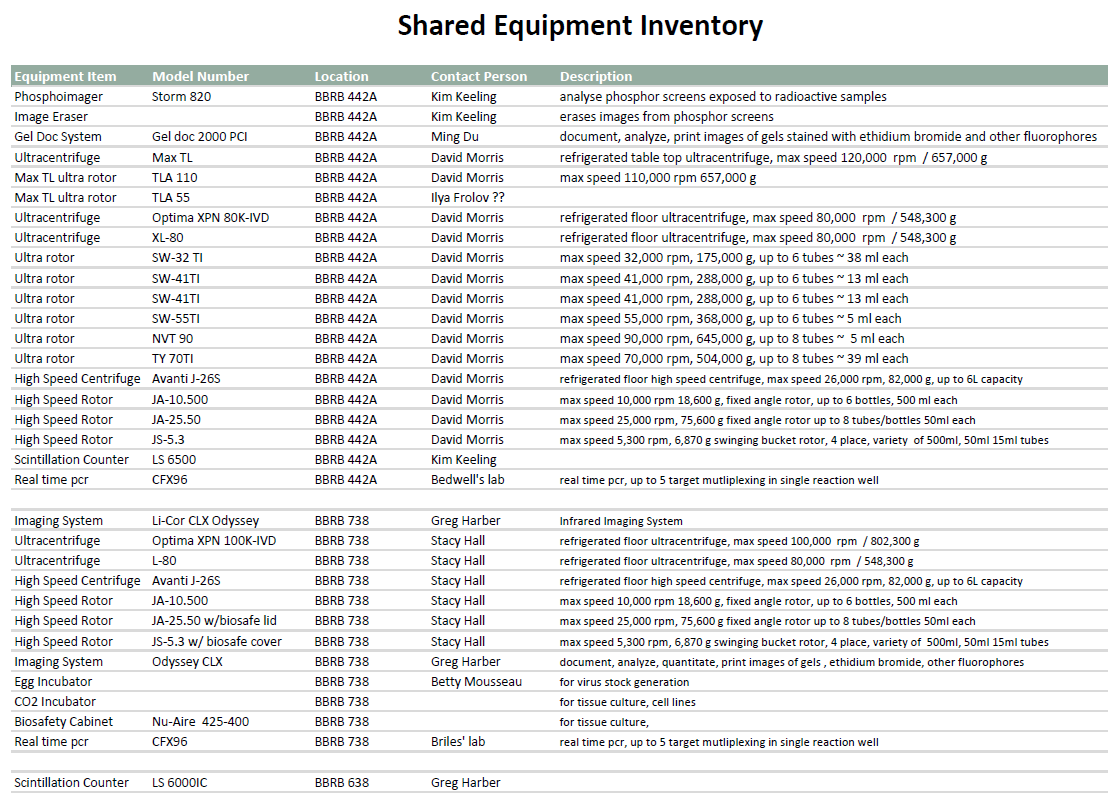Select the Description column header
Viewport: 1108px width, 810px height.
click(x=595, y=77)
